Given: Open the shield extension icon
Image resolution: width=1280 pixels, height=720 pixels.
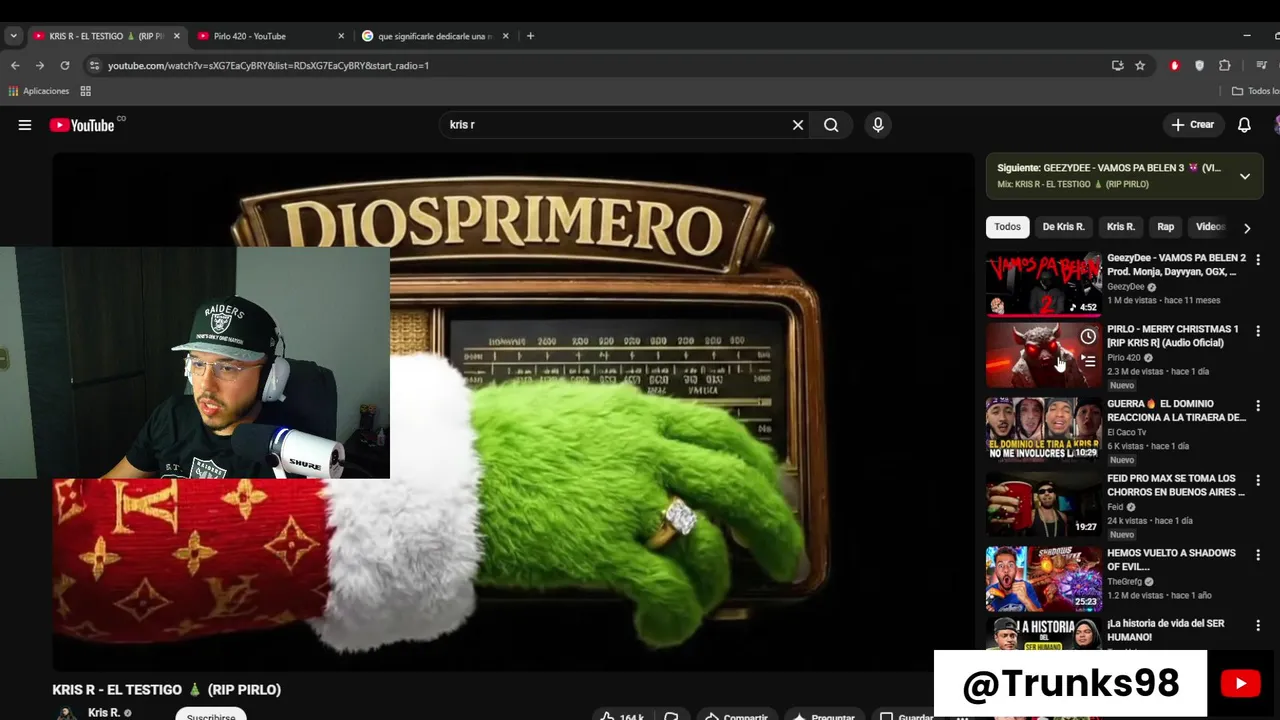Looking at the screenshot, I should tap(1199, 65).
